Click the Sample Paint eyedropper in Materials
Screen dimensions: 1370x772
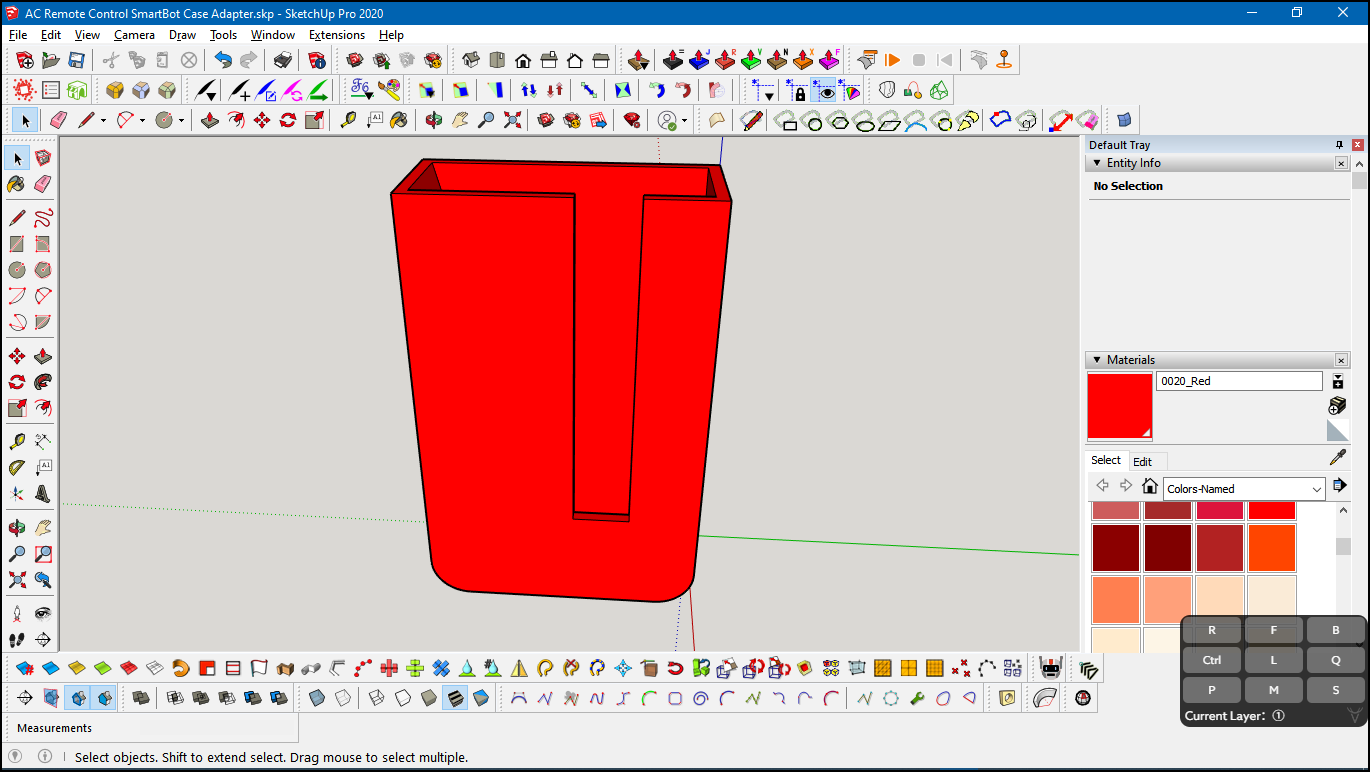pyautogui.click(x=1337, y=456)
